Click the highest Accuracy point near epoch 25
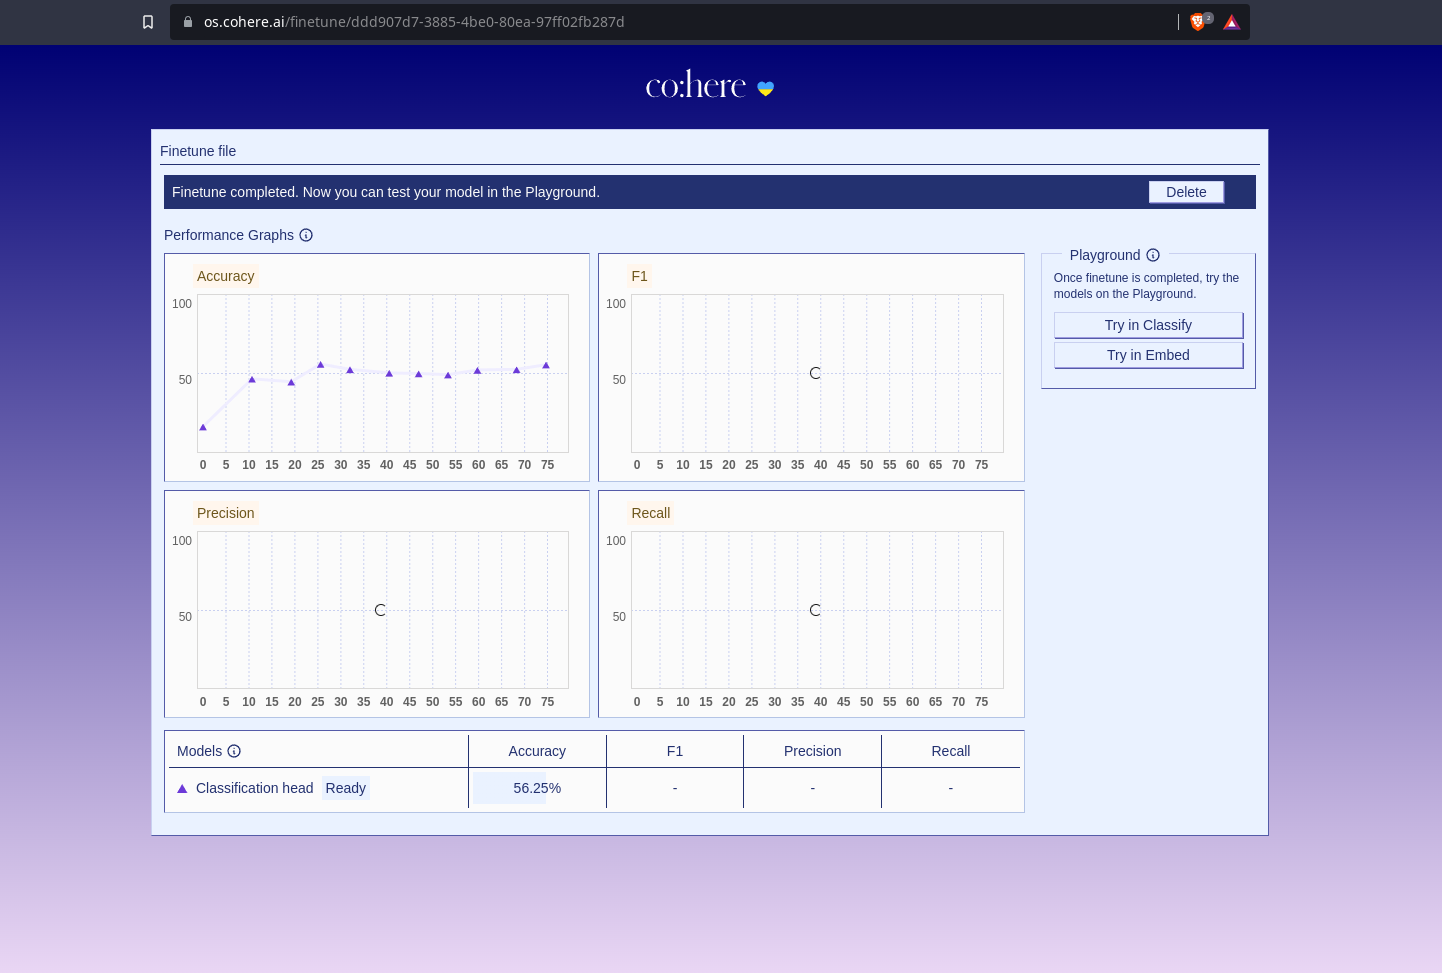 (320, 364)
